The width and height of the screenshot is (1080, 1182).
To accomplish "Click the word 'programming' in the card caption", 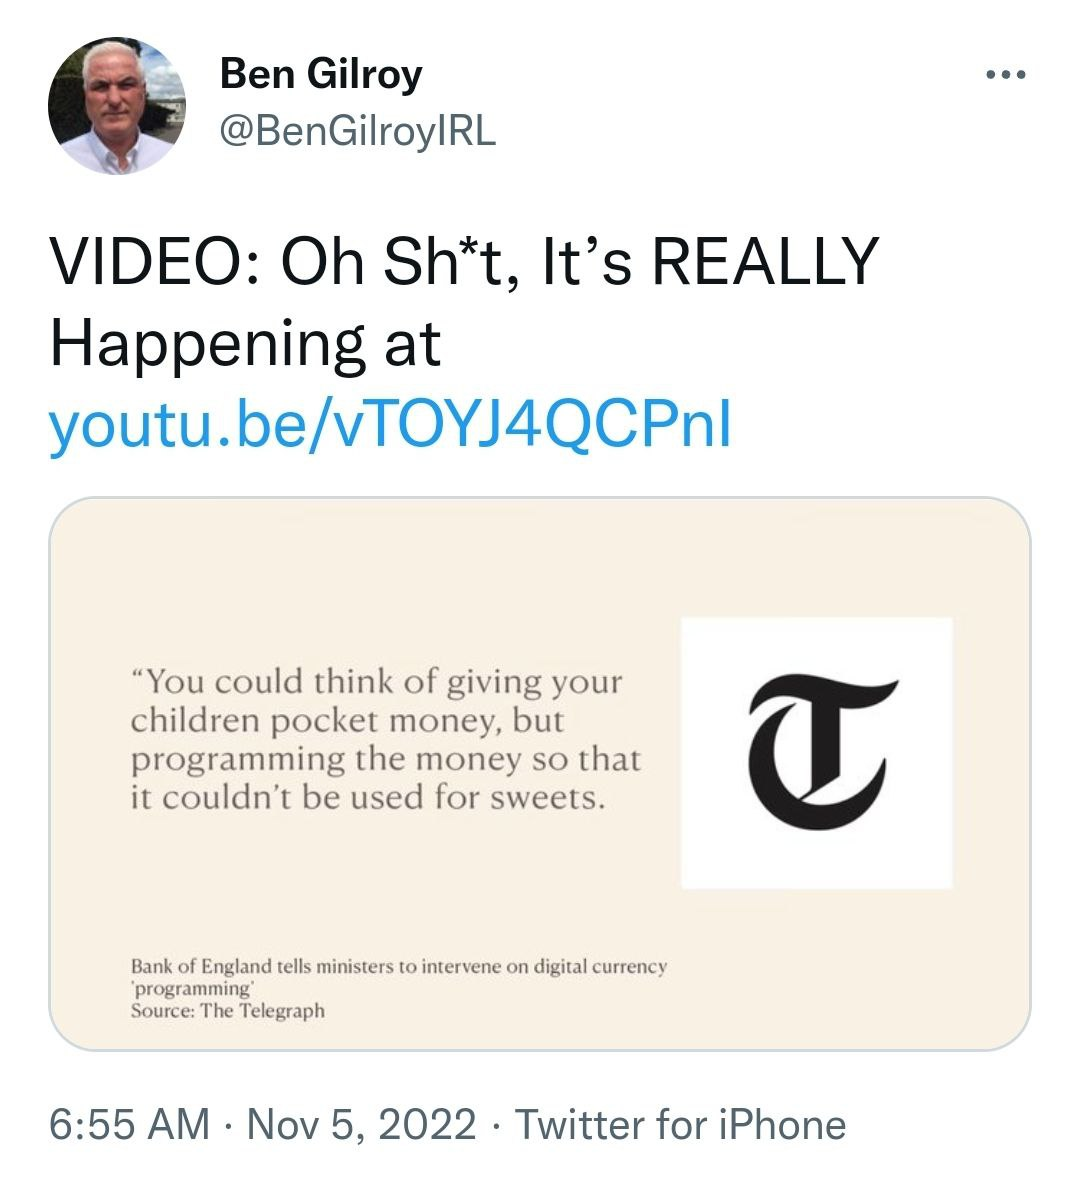I will tap(190, 988).
